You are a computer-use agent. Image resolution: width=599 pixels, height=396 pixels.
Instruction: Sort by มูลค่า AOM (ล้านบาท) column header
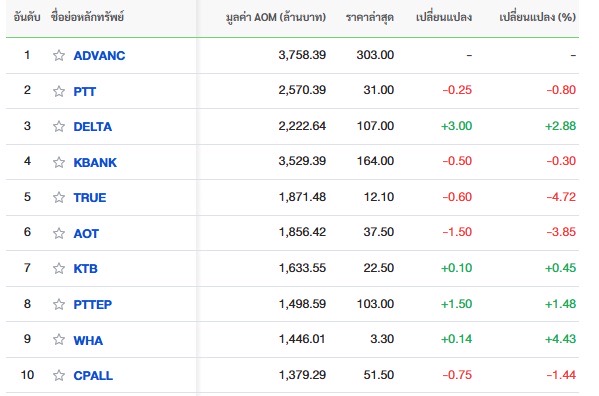(x=275, y=18)
